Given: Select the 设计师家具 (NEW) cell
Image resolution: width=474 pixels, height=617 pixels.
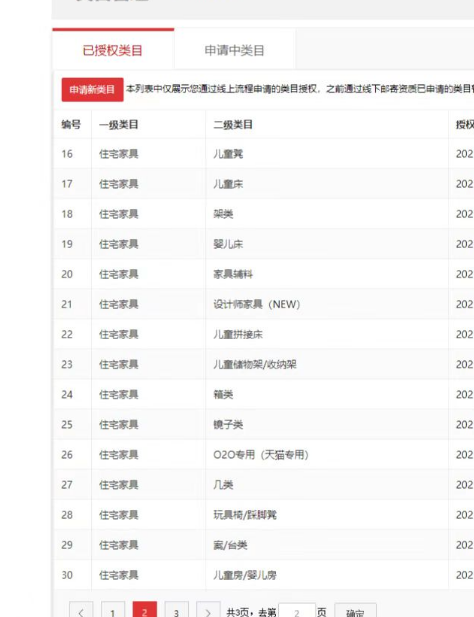Looking at the screenshot, I should point(257,304).
